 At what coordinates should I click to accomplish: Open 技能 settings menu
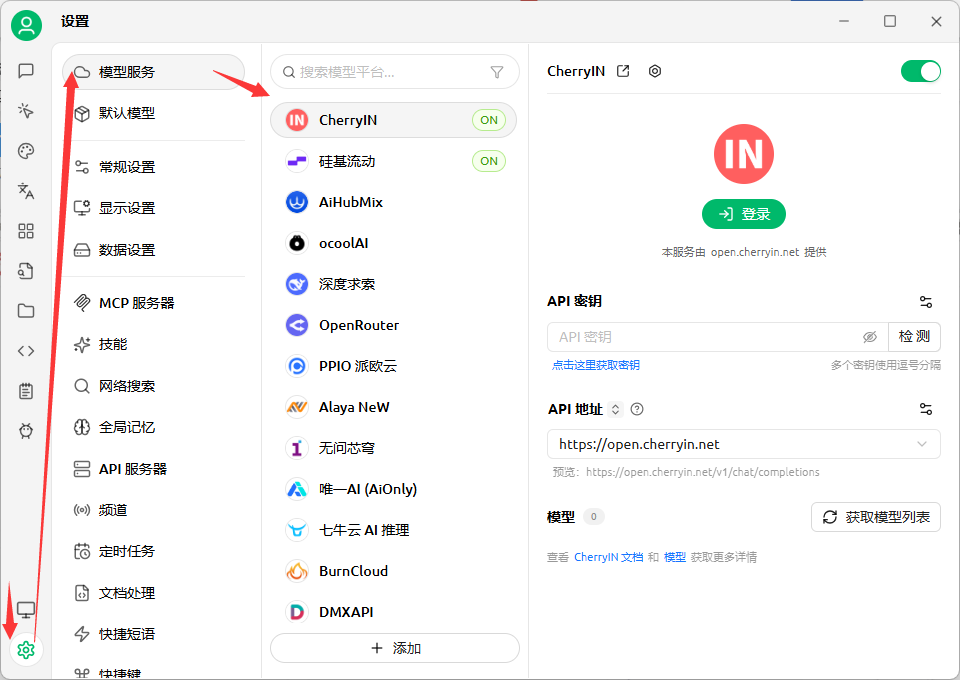(x=153, y=344)
